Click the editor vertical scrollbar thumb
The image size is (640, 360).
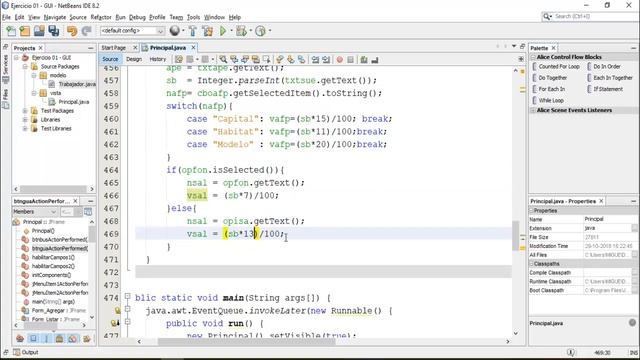click(x=516, y=235)
